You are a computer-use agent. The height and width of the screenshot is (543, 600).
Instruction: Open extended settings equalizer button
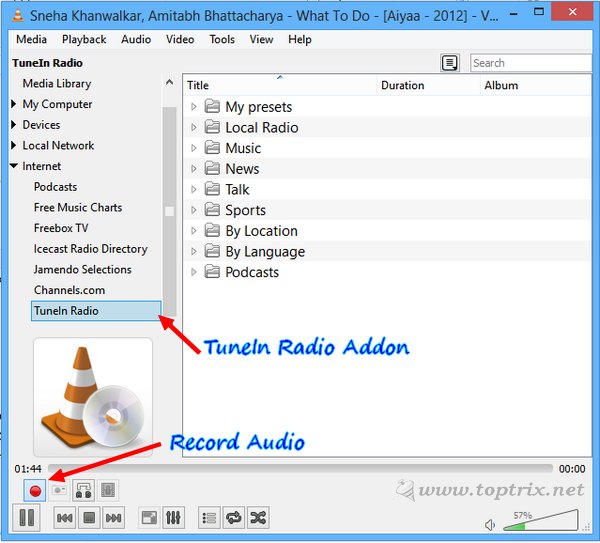coord(173,518)
